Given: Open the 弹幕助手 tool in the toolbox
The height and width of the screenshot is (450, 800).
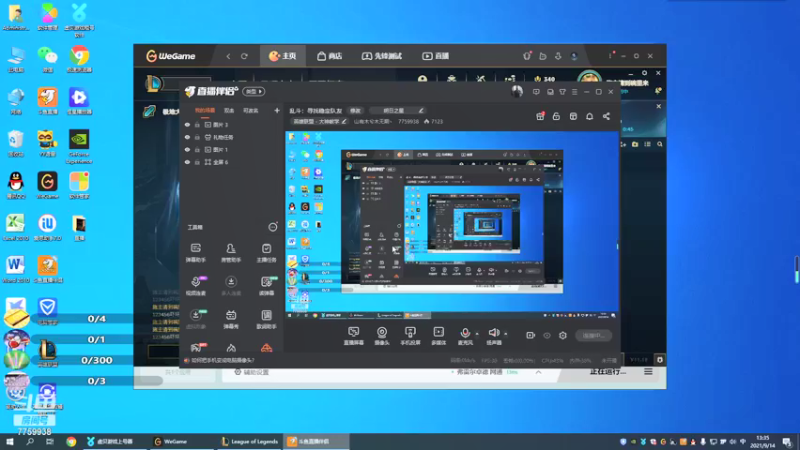Looking at the screenshot, I should click(x=195, y=253).
